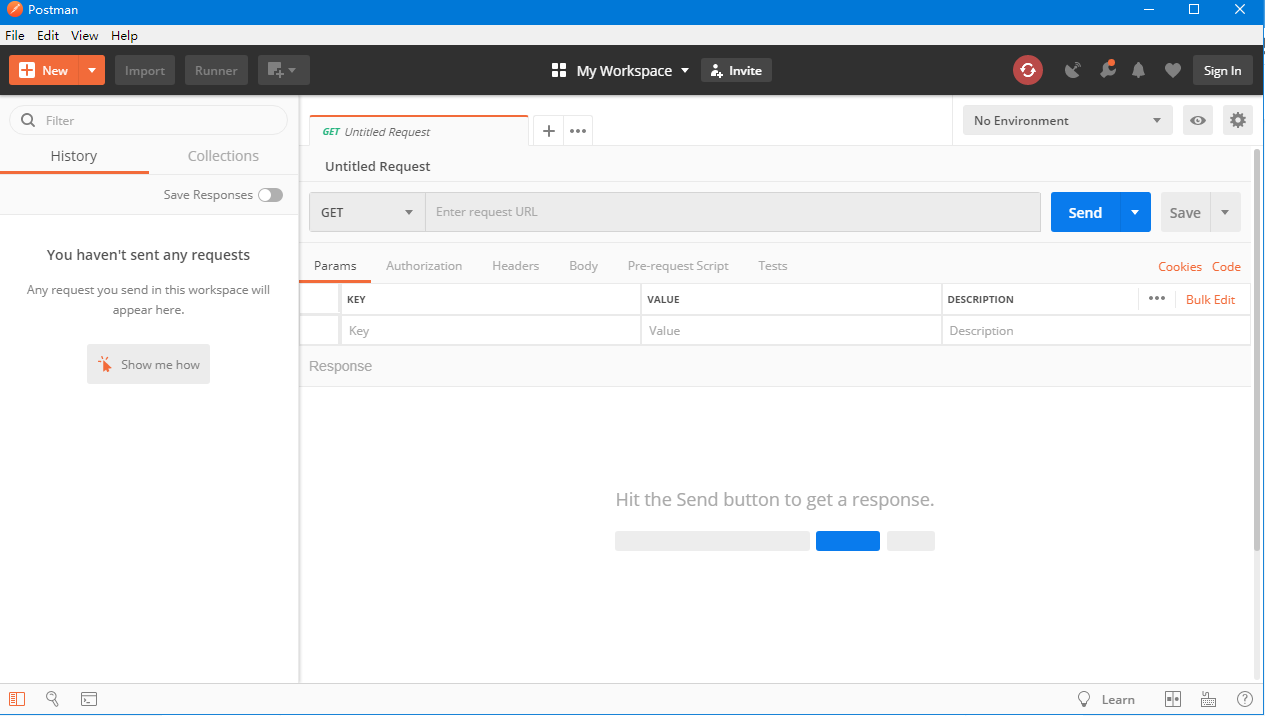Open the HTTP method GET dropdown
The height and width of the screenshot is (716, 1265).
(x=367, y=212)
